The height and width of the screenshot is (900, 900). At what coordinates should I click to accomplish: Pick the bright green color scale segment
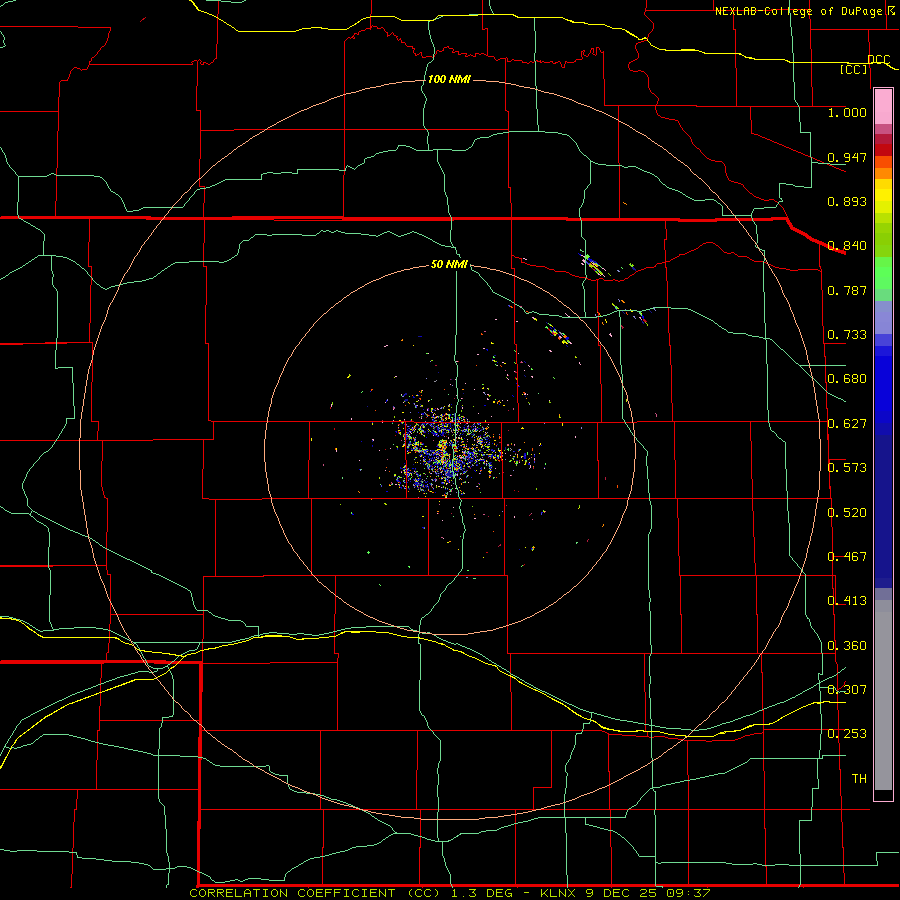click(883, 272)
